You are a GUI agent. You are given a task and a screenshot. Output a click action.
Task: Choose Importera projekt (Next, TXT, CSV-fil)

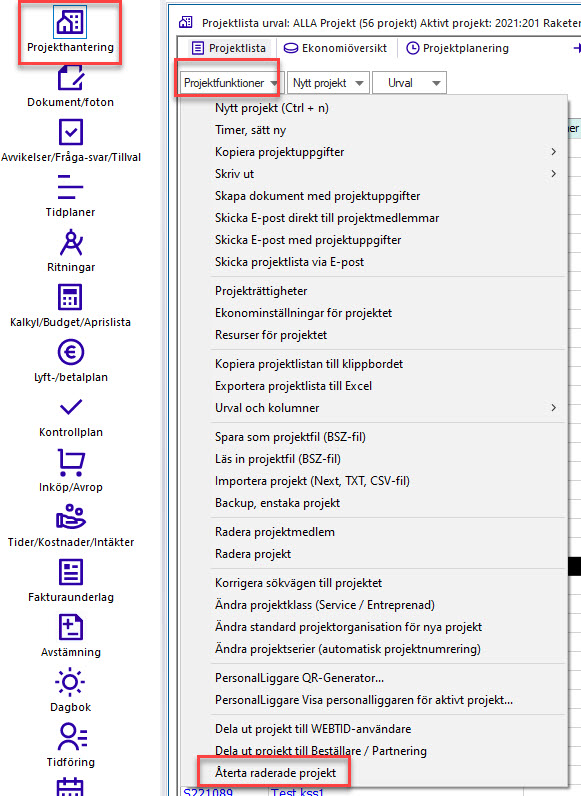(x=312, y=481)
